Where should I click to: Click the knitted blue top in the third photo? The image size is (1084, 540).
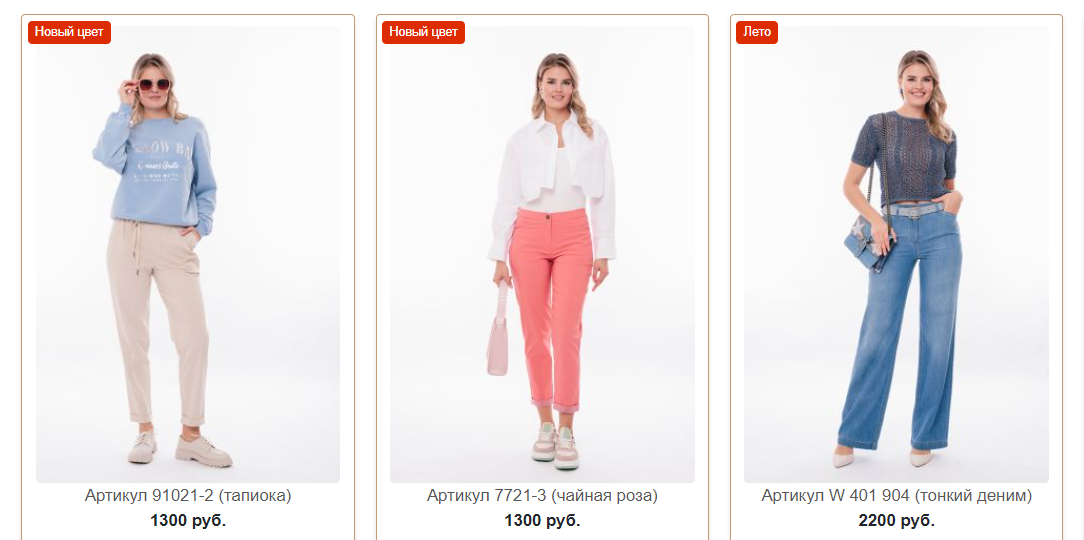[x=904, y=158]
